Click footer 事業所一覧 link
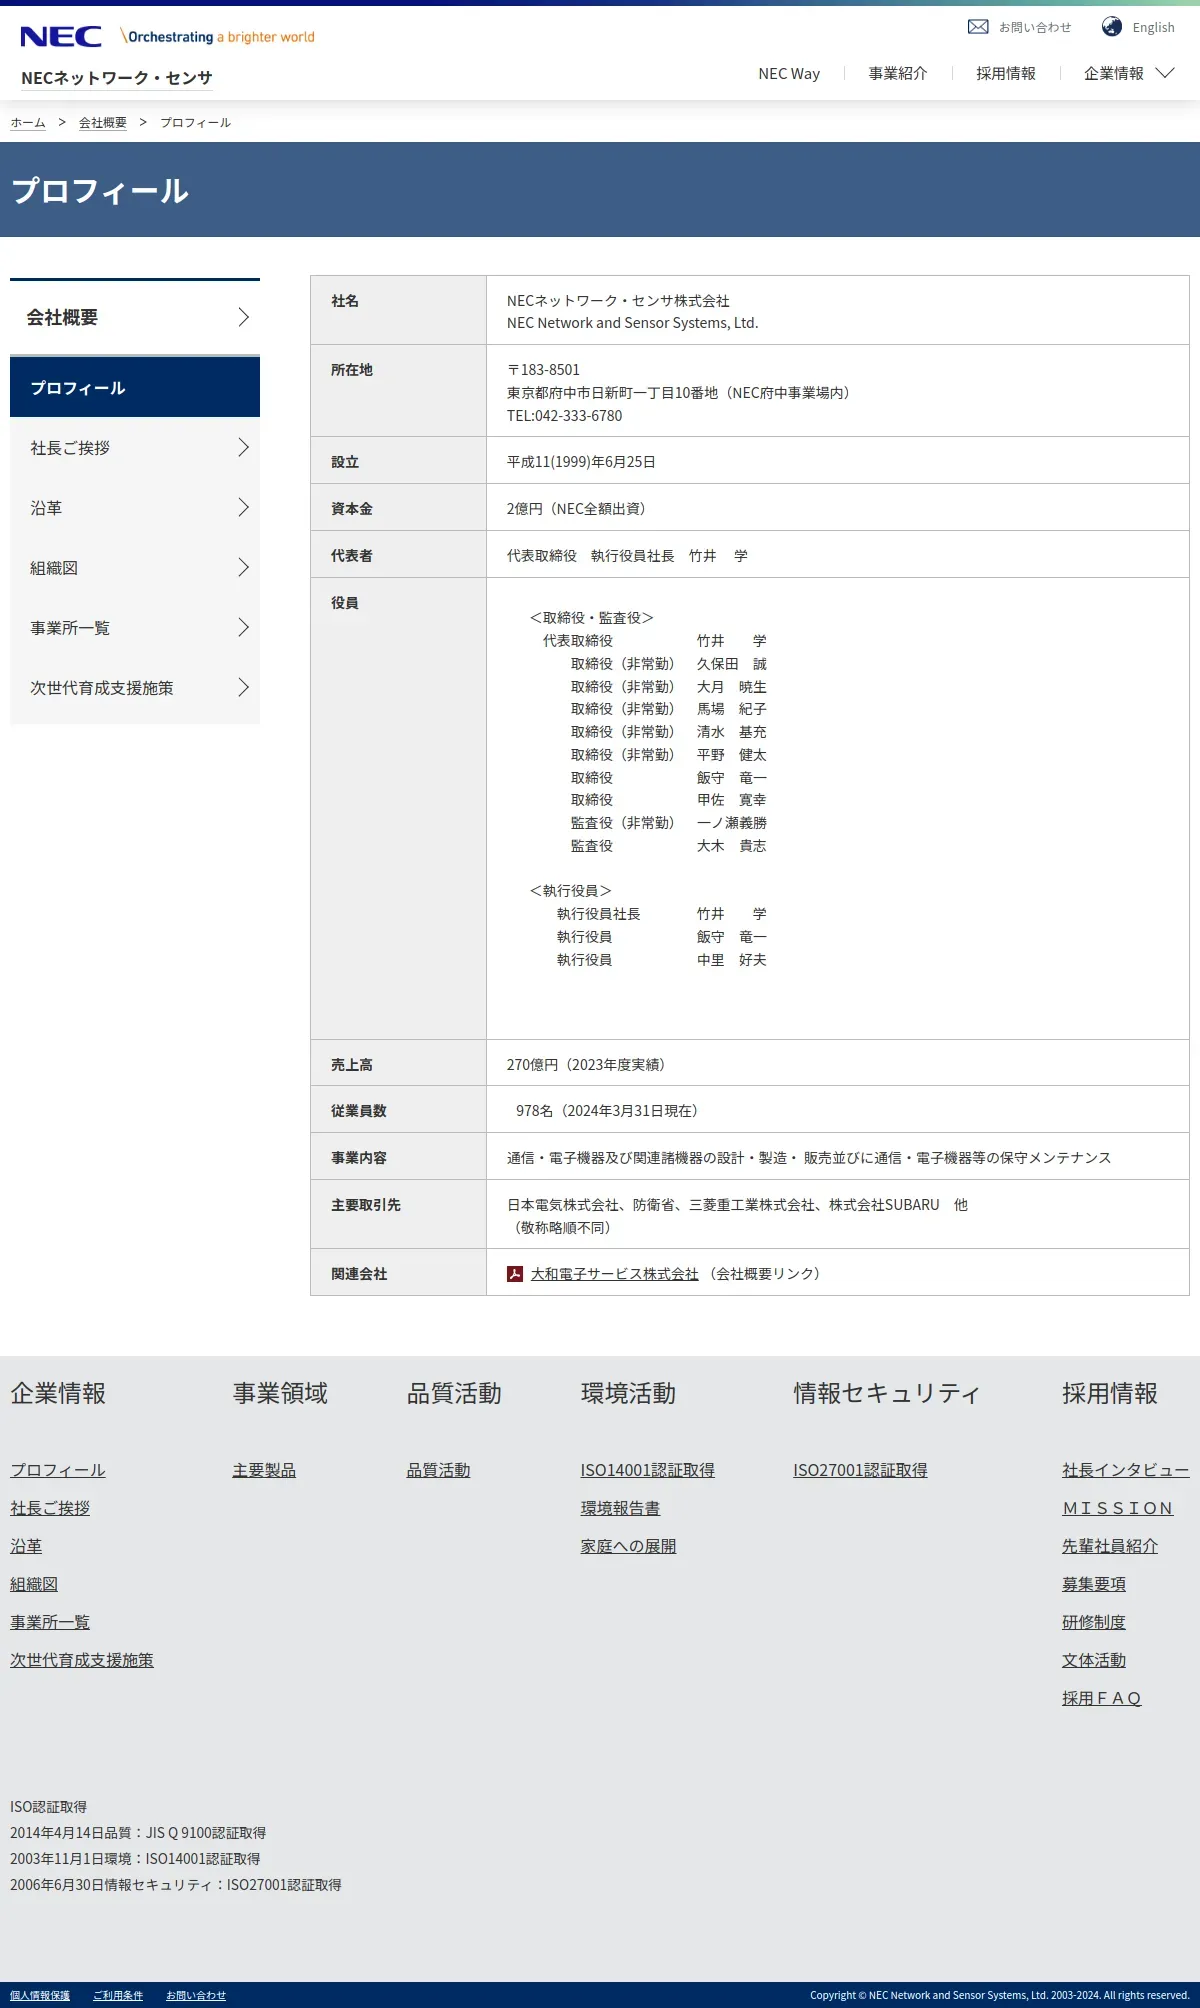 point(50,1621)
